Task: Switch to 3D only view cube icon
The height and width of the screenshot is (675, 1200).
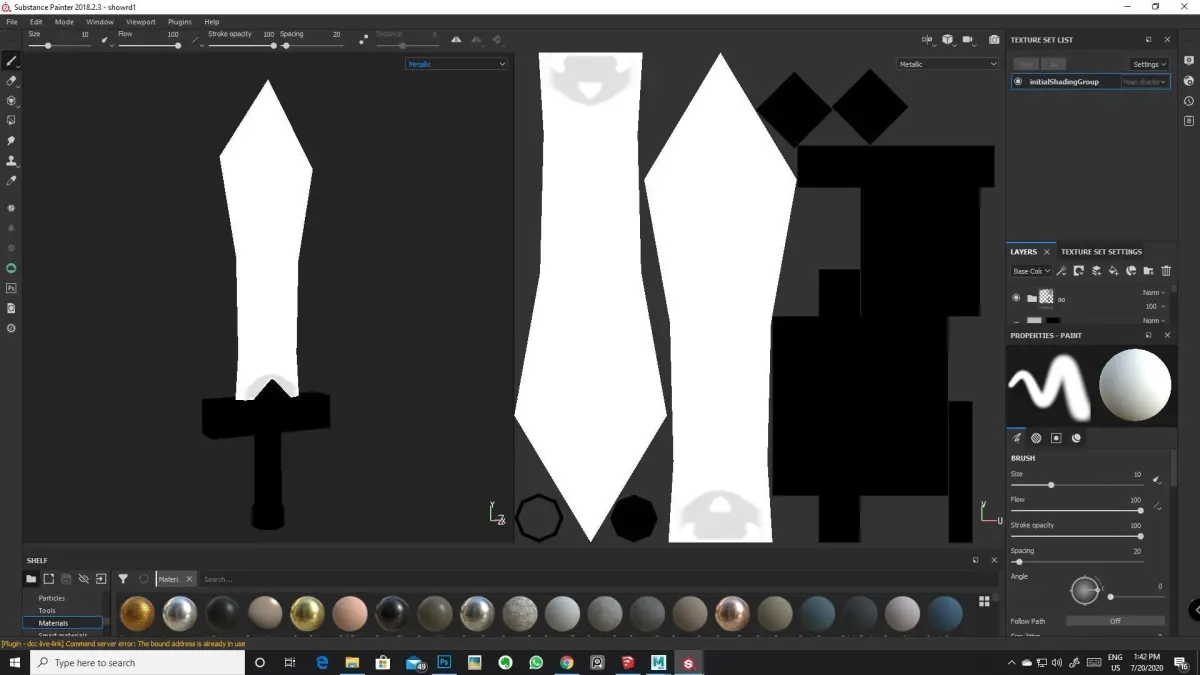Action: point(947,40)
